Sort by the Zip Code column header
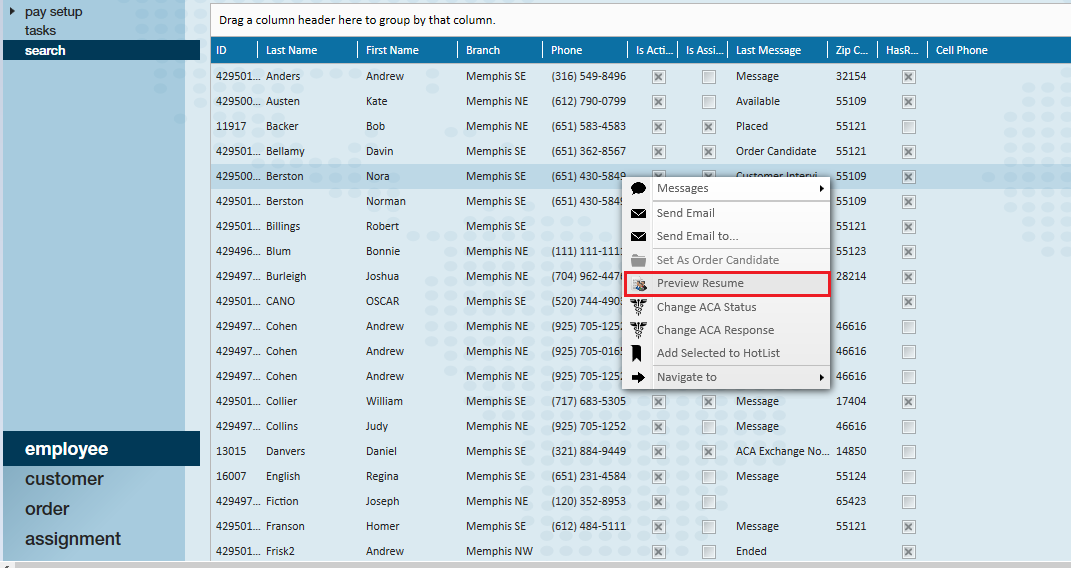 coord(852,50)
